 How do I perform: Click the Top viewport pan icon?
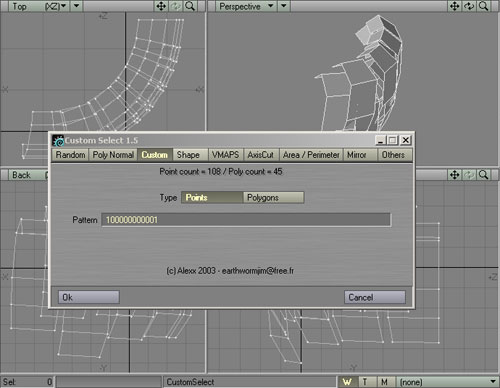(161, 6)
